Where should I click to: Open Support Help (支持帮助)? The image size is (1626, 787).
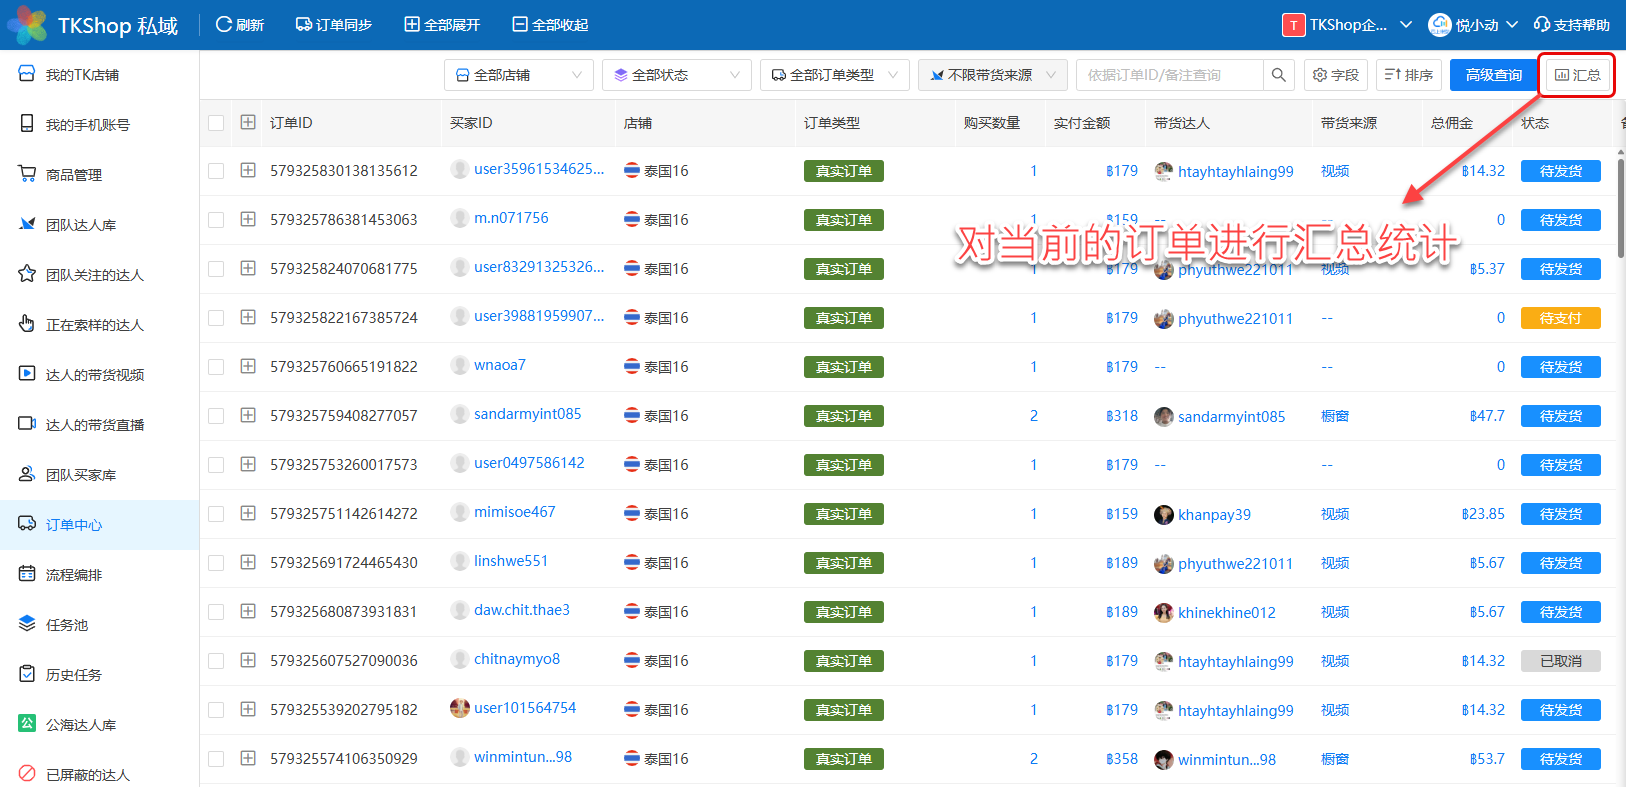tap(1571, 24)
